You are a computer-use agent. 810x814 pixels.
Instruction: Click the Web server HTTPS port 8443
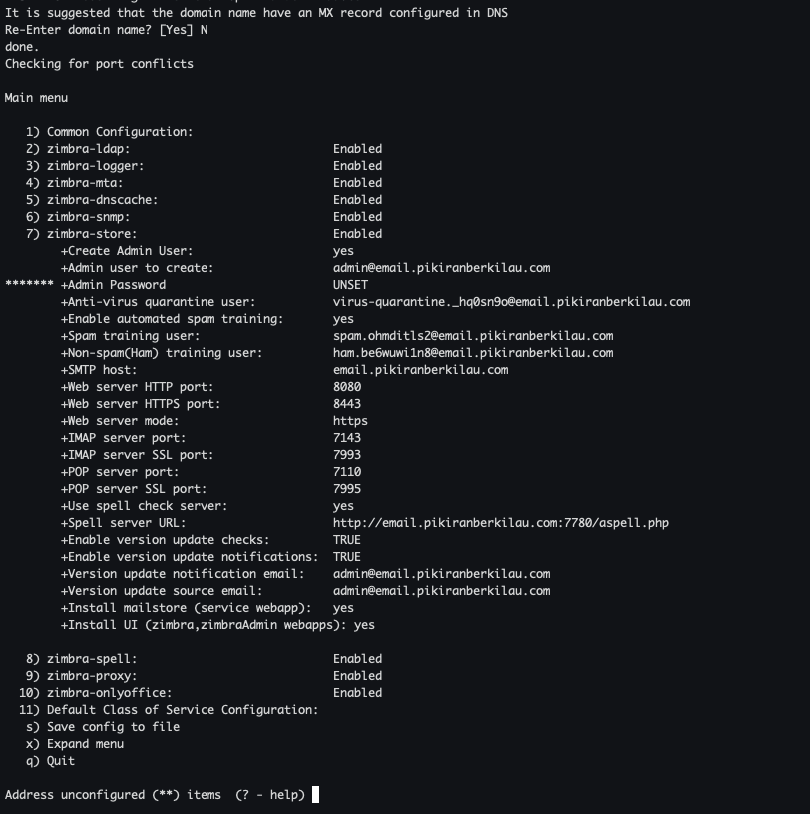(x=347, y=404)
